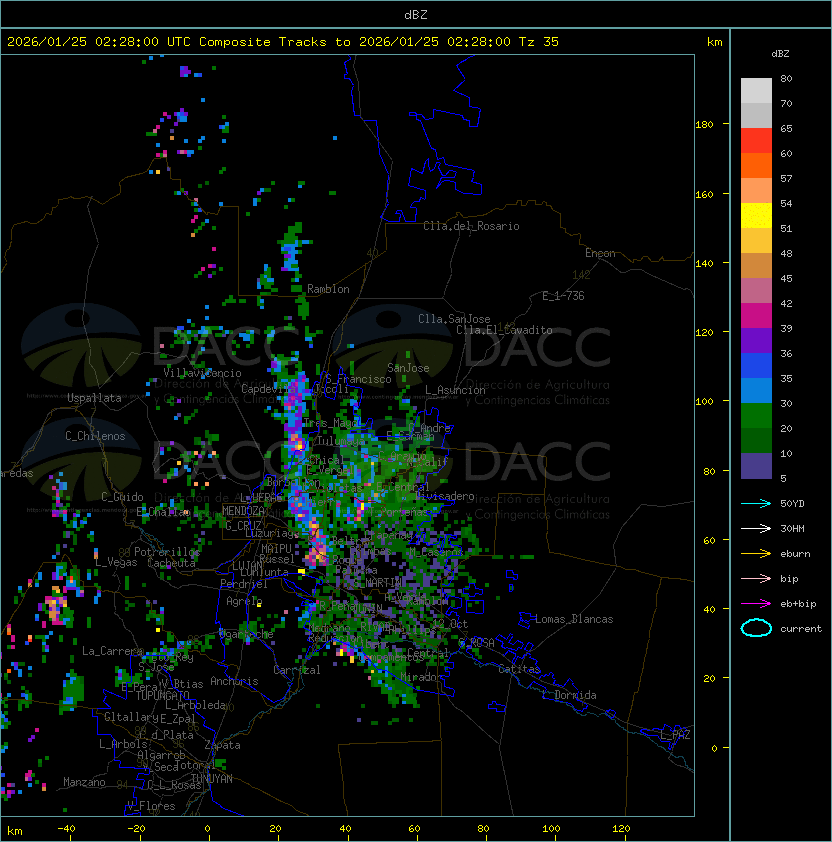Click the '50YD' legend label
This screenshot has width=832, height=842.
click(x=792, y=504)
